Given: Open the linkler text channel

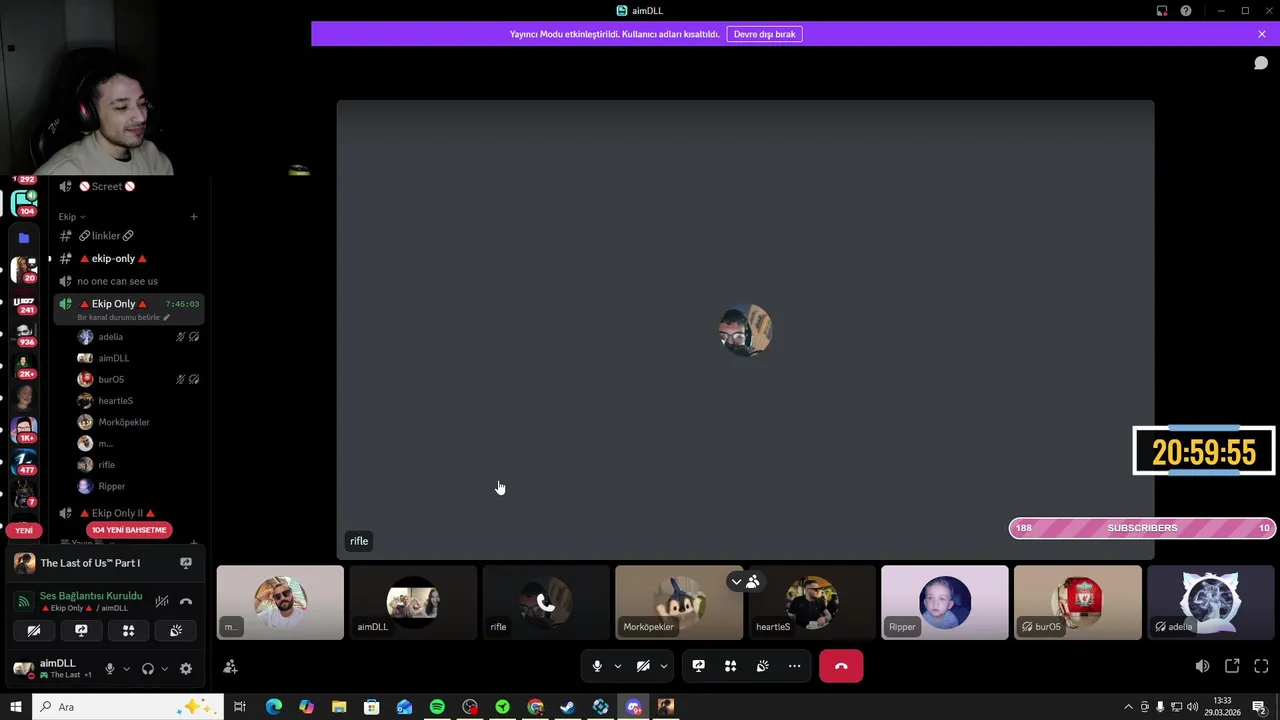Looking at the screenshot, I should pos(129,236).
